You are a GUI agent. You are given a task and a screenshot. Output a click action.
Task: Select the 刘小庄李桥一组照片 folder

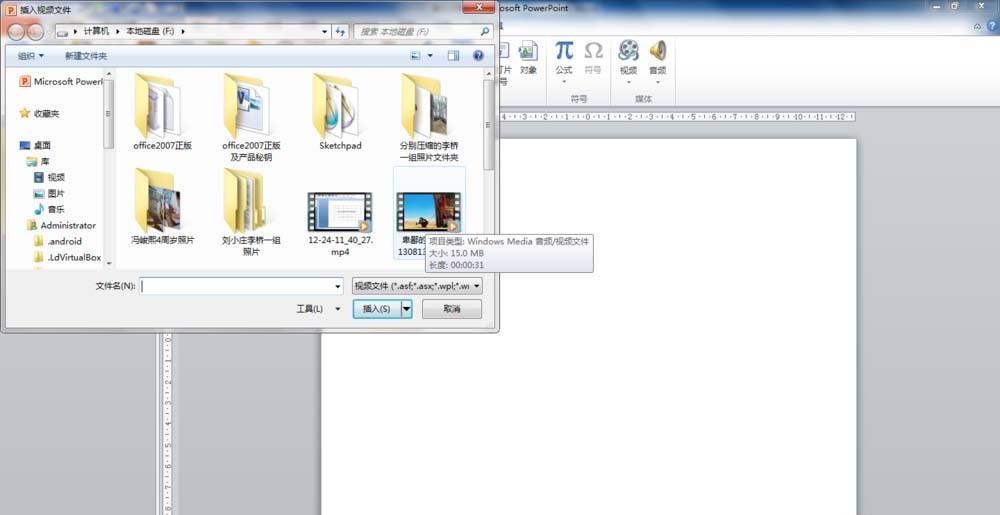(x=251, y=213)
